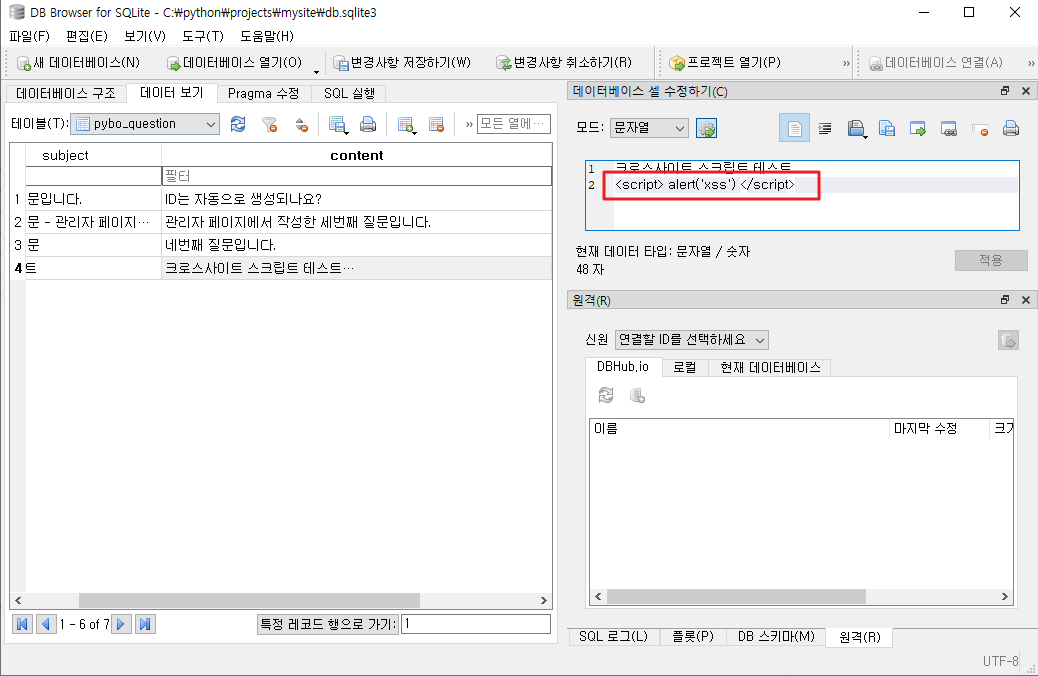The image size is (1038, 676).
Task: Click the refresh table data icon
Action: coord(238,124)
